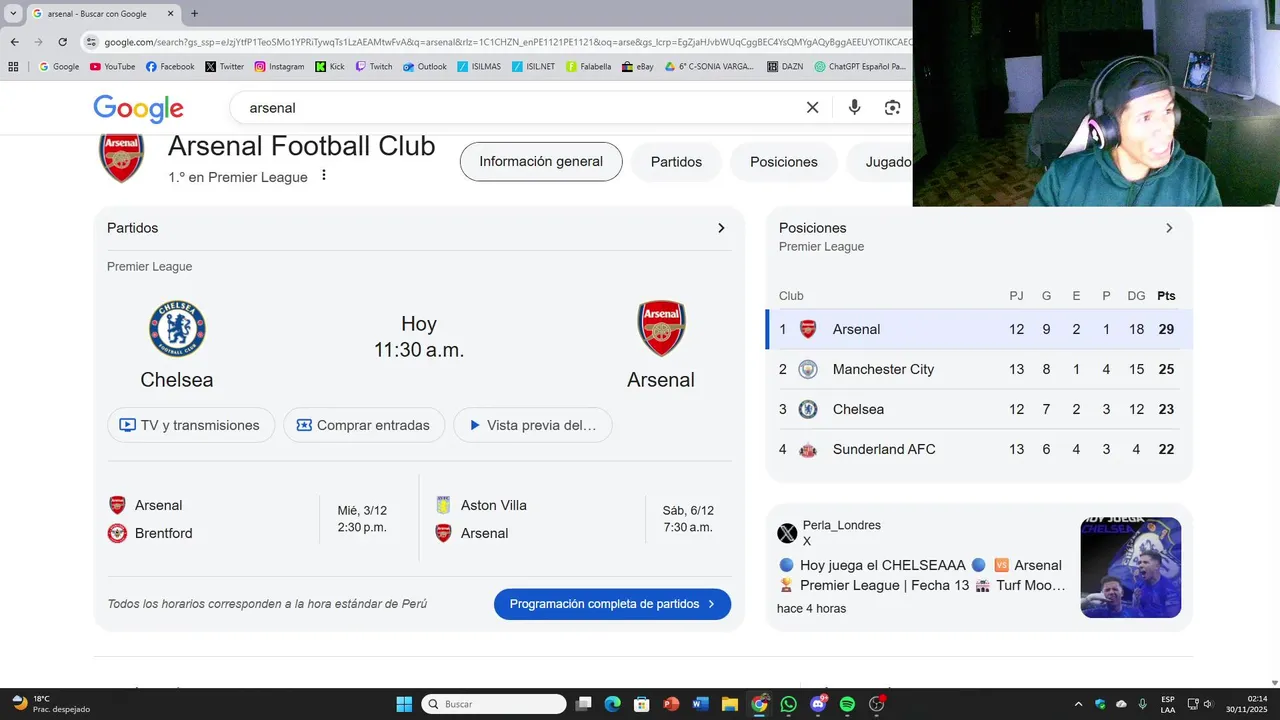Open the ISILMAS bookmark
This screenshot has width=1280, height=720.
(x=479, y=67)
